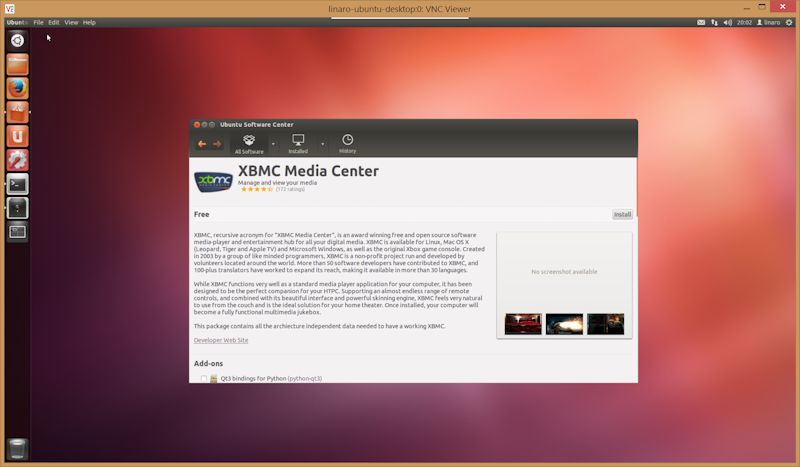Click the No screenshot available preview area
Image resolution: width=800 pixels, height=467 pixels.
pyautogui.click(x=564, y=272)
